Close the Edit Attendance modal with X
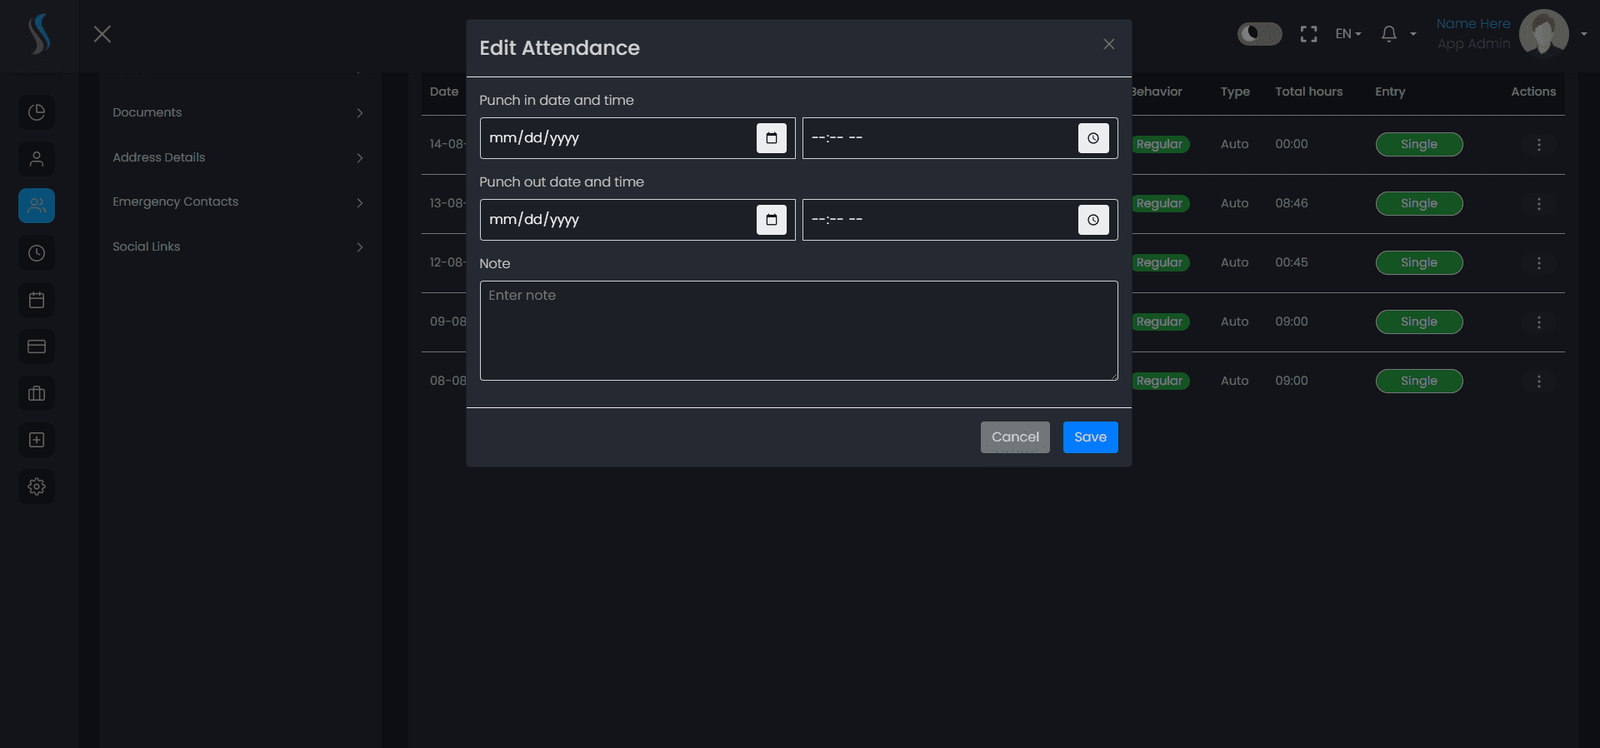Viewport: 1600px width, 748px height. pos(1109,44)
